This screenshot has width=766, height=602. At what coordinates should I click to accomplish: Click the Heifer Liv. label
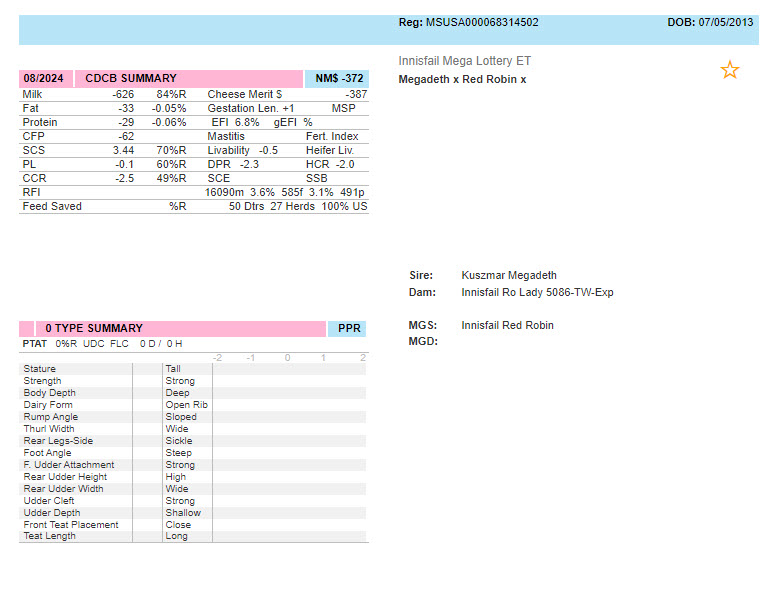tap(330, 150)
